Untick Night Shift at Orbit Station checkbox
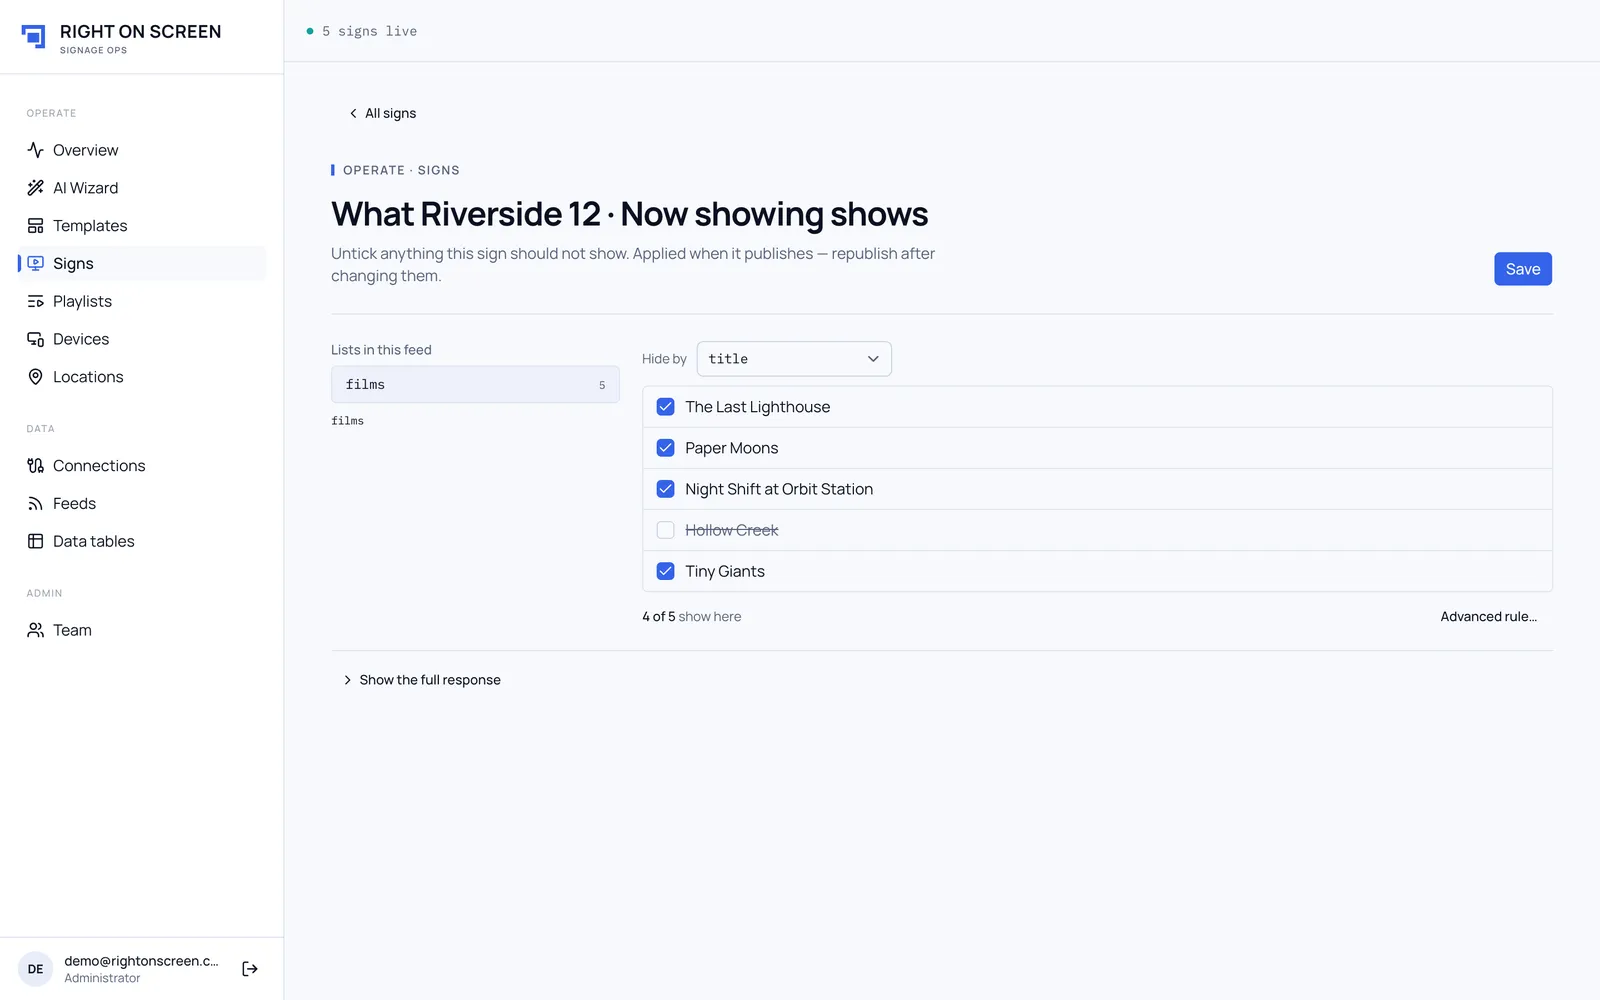The image size is (1600, 1000). 665,489
